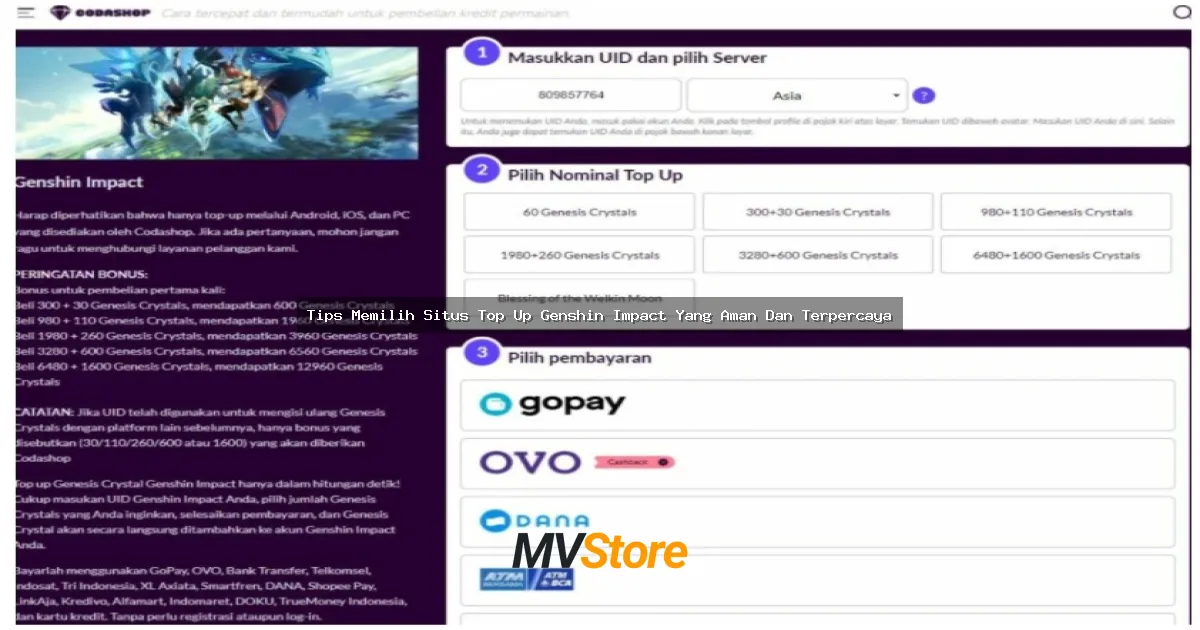Click the Pilih Nominal Top Up heading
Screen dimensions: 1200x630
[x=595, y=175]
